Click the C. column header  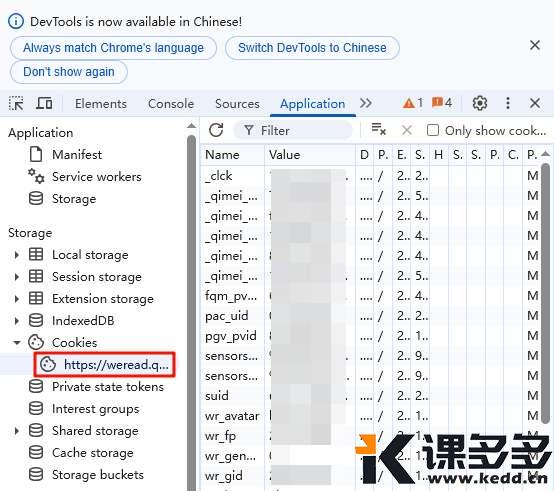pos(513,155)
